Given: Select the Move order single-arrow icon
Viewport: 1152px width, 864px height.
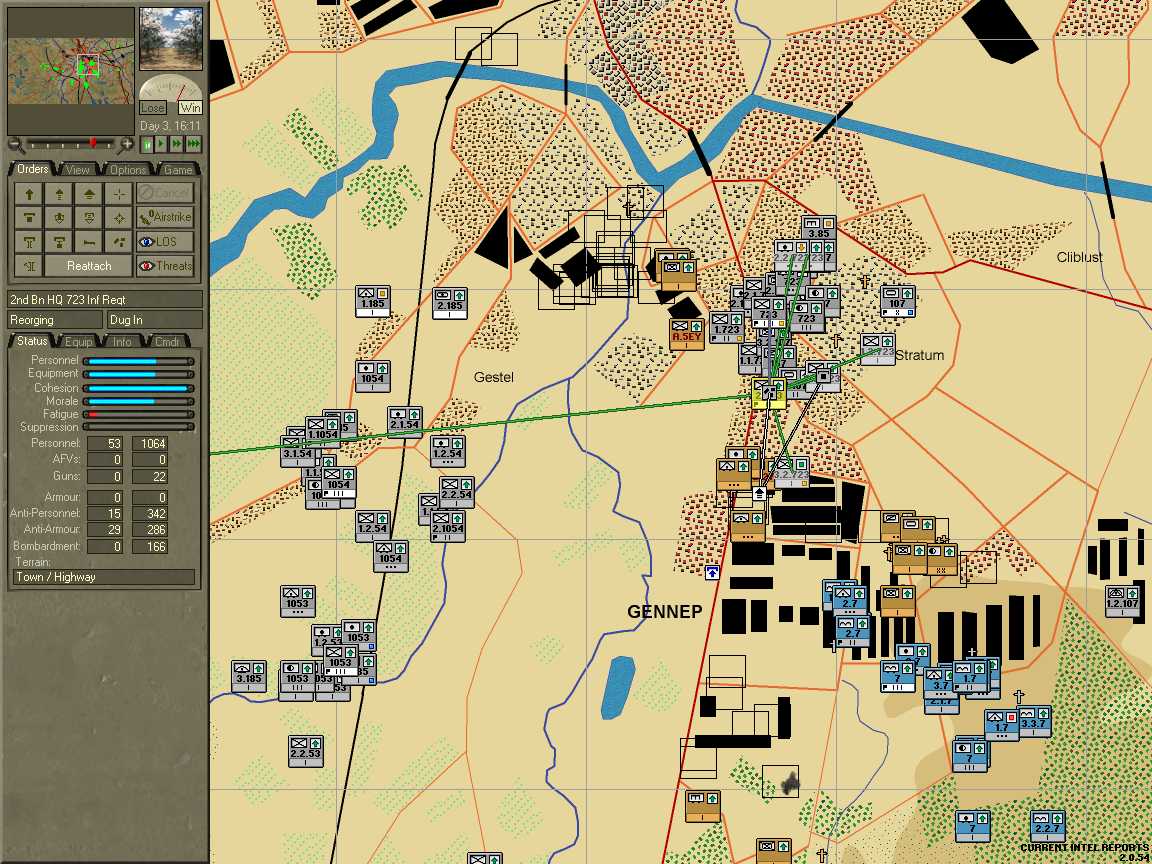Looking at the screenshot, I should (29, 194).
